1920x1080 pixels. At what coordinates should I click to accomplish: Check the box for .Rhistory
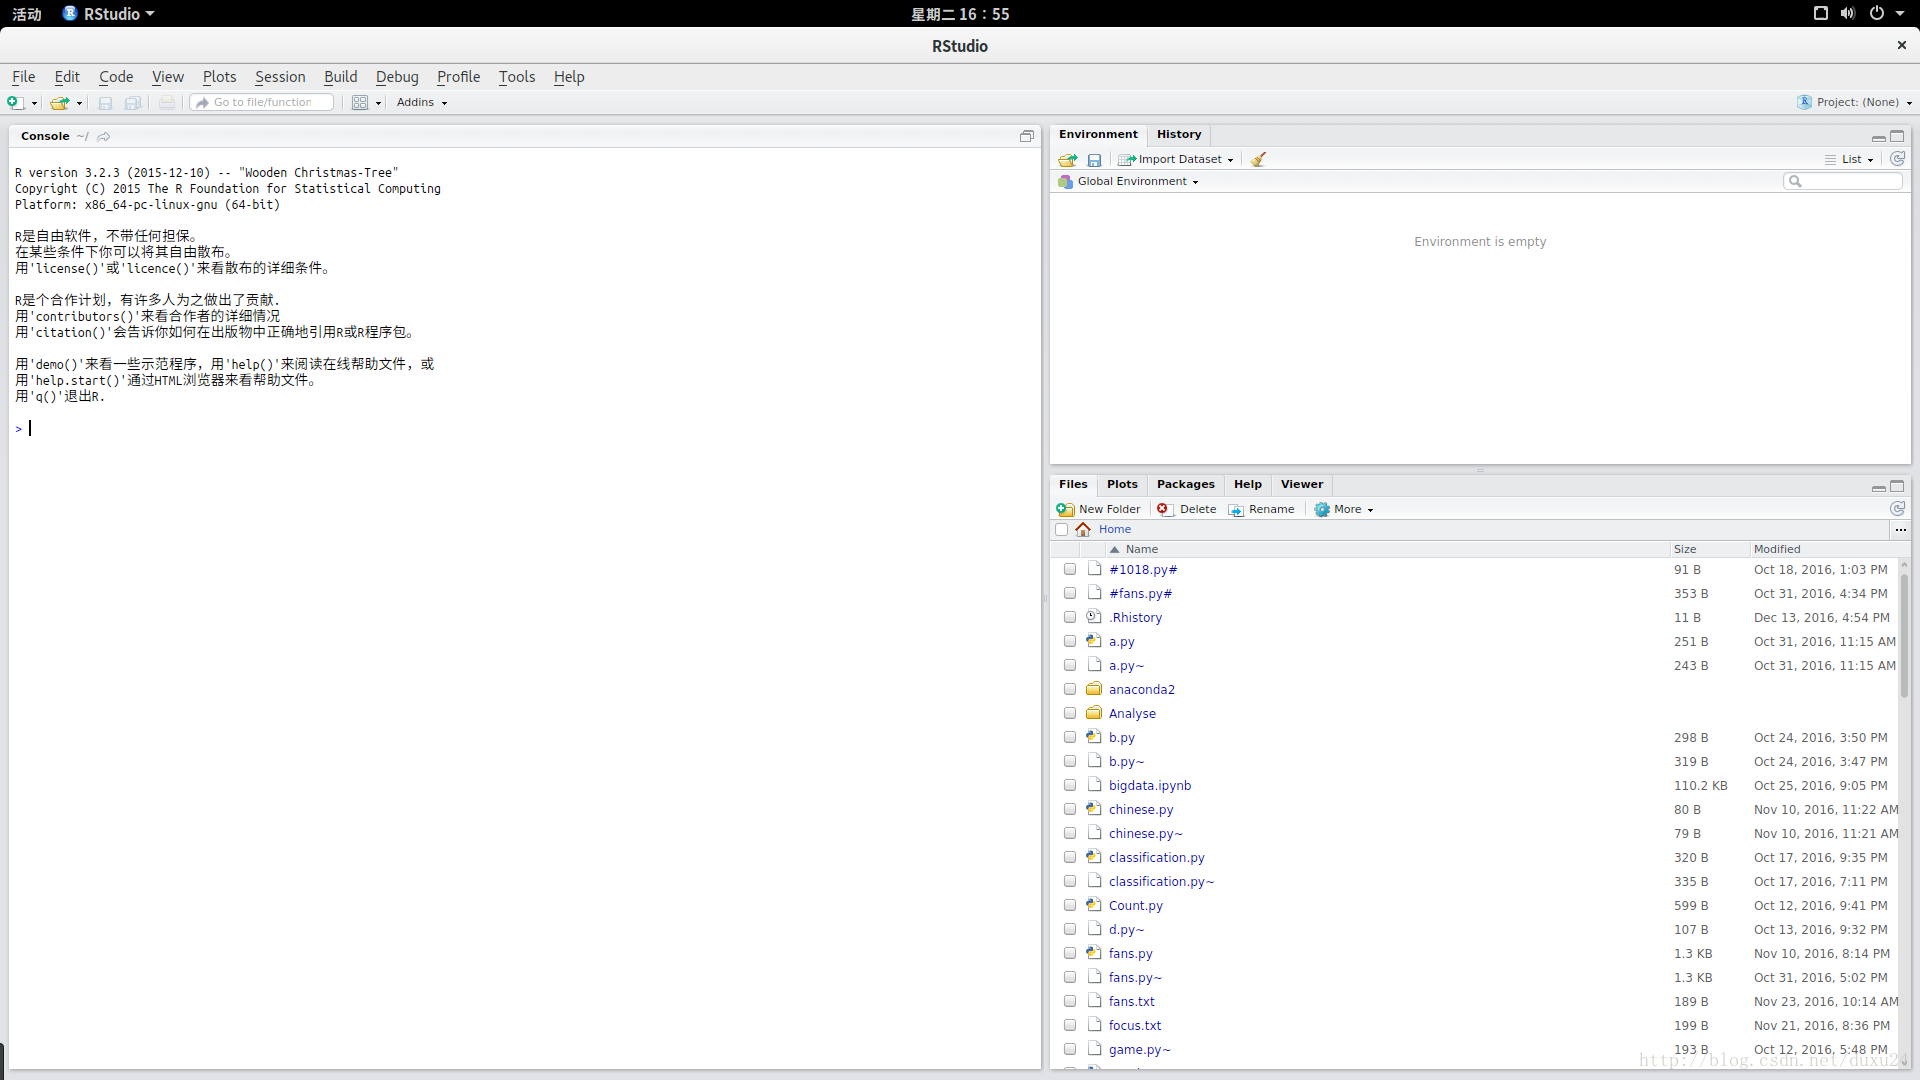coord(1070,617)
